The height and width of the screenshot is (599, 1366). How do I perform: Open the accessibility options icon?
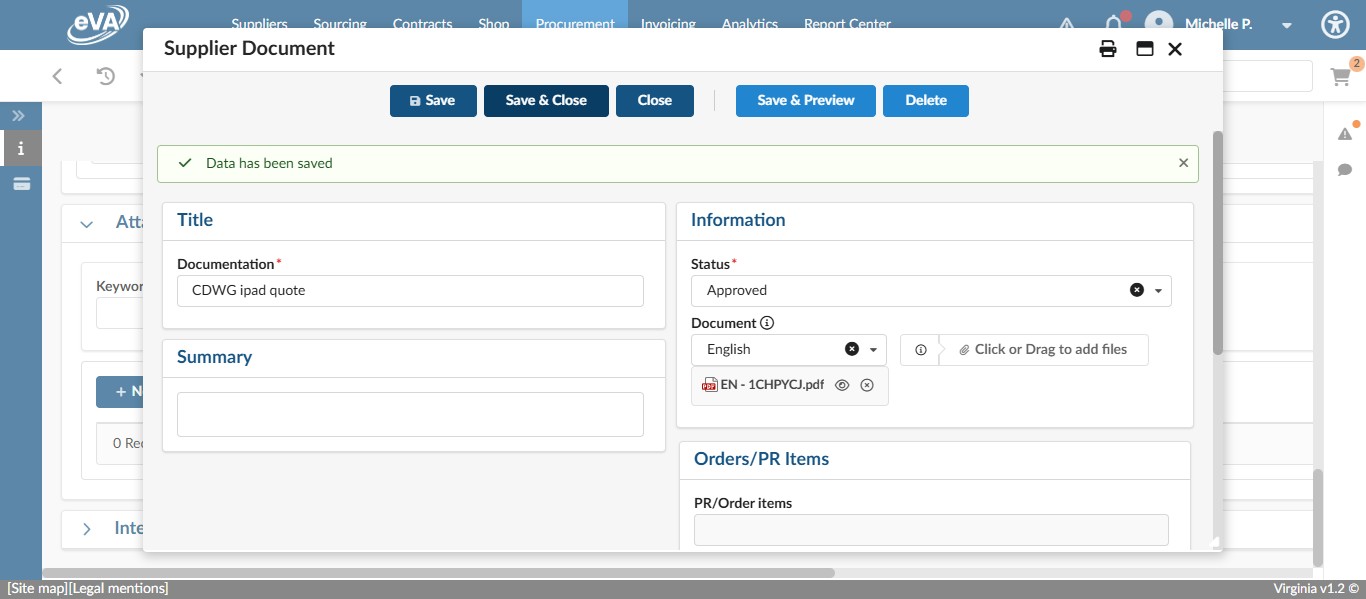[1335, 24]
